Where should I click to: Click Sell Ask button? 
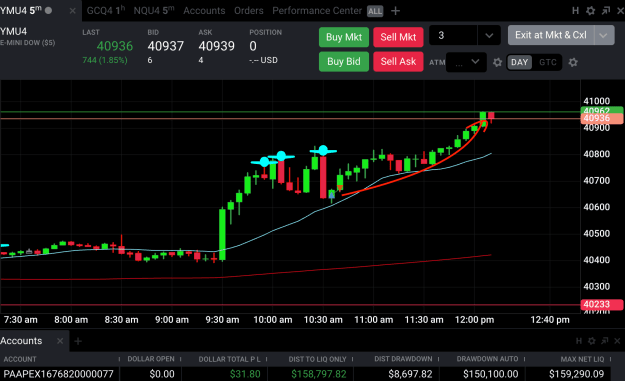click(x=398, y=61)
